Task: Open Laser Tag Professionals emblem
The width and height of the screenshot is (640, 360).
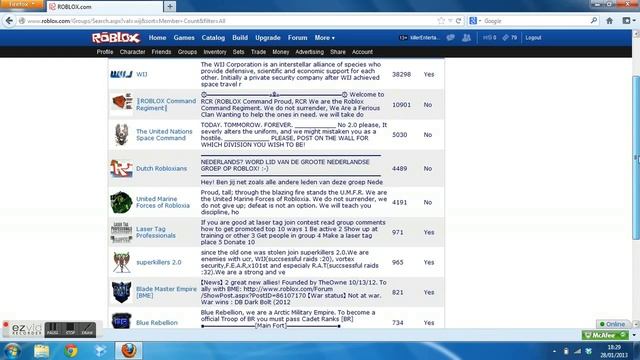Action: pyautogui.click(x=121, y=232)
